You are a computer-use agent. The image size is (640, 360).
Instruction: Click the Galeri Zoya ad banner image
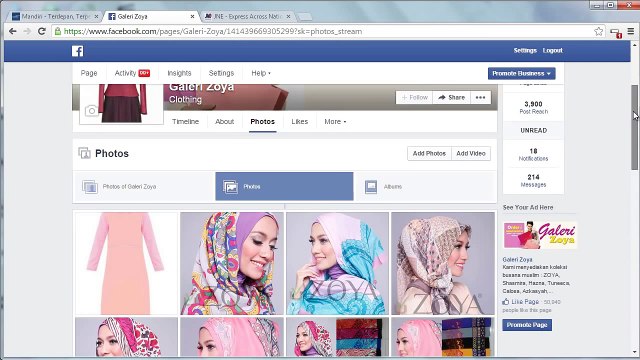point(540,235)
